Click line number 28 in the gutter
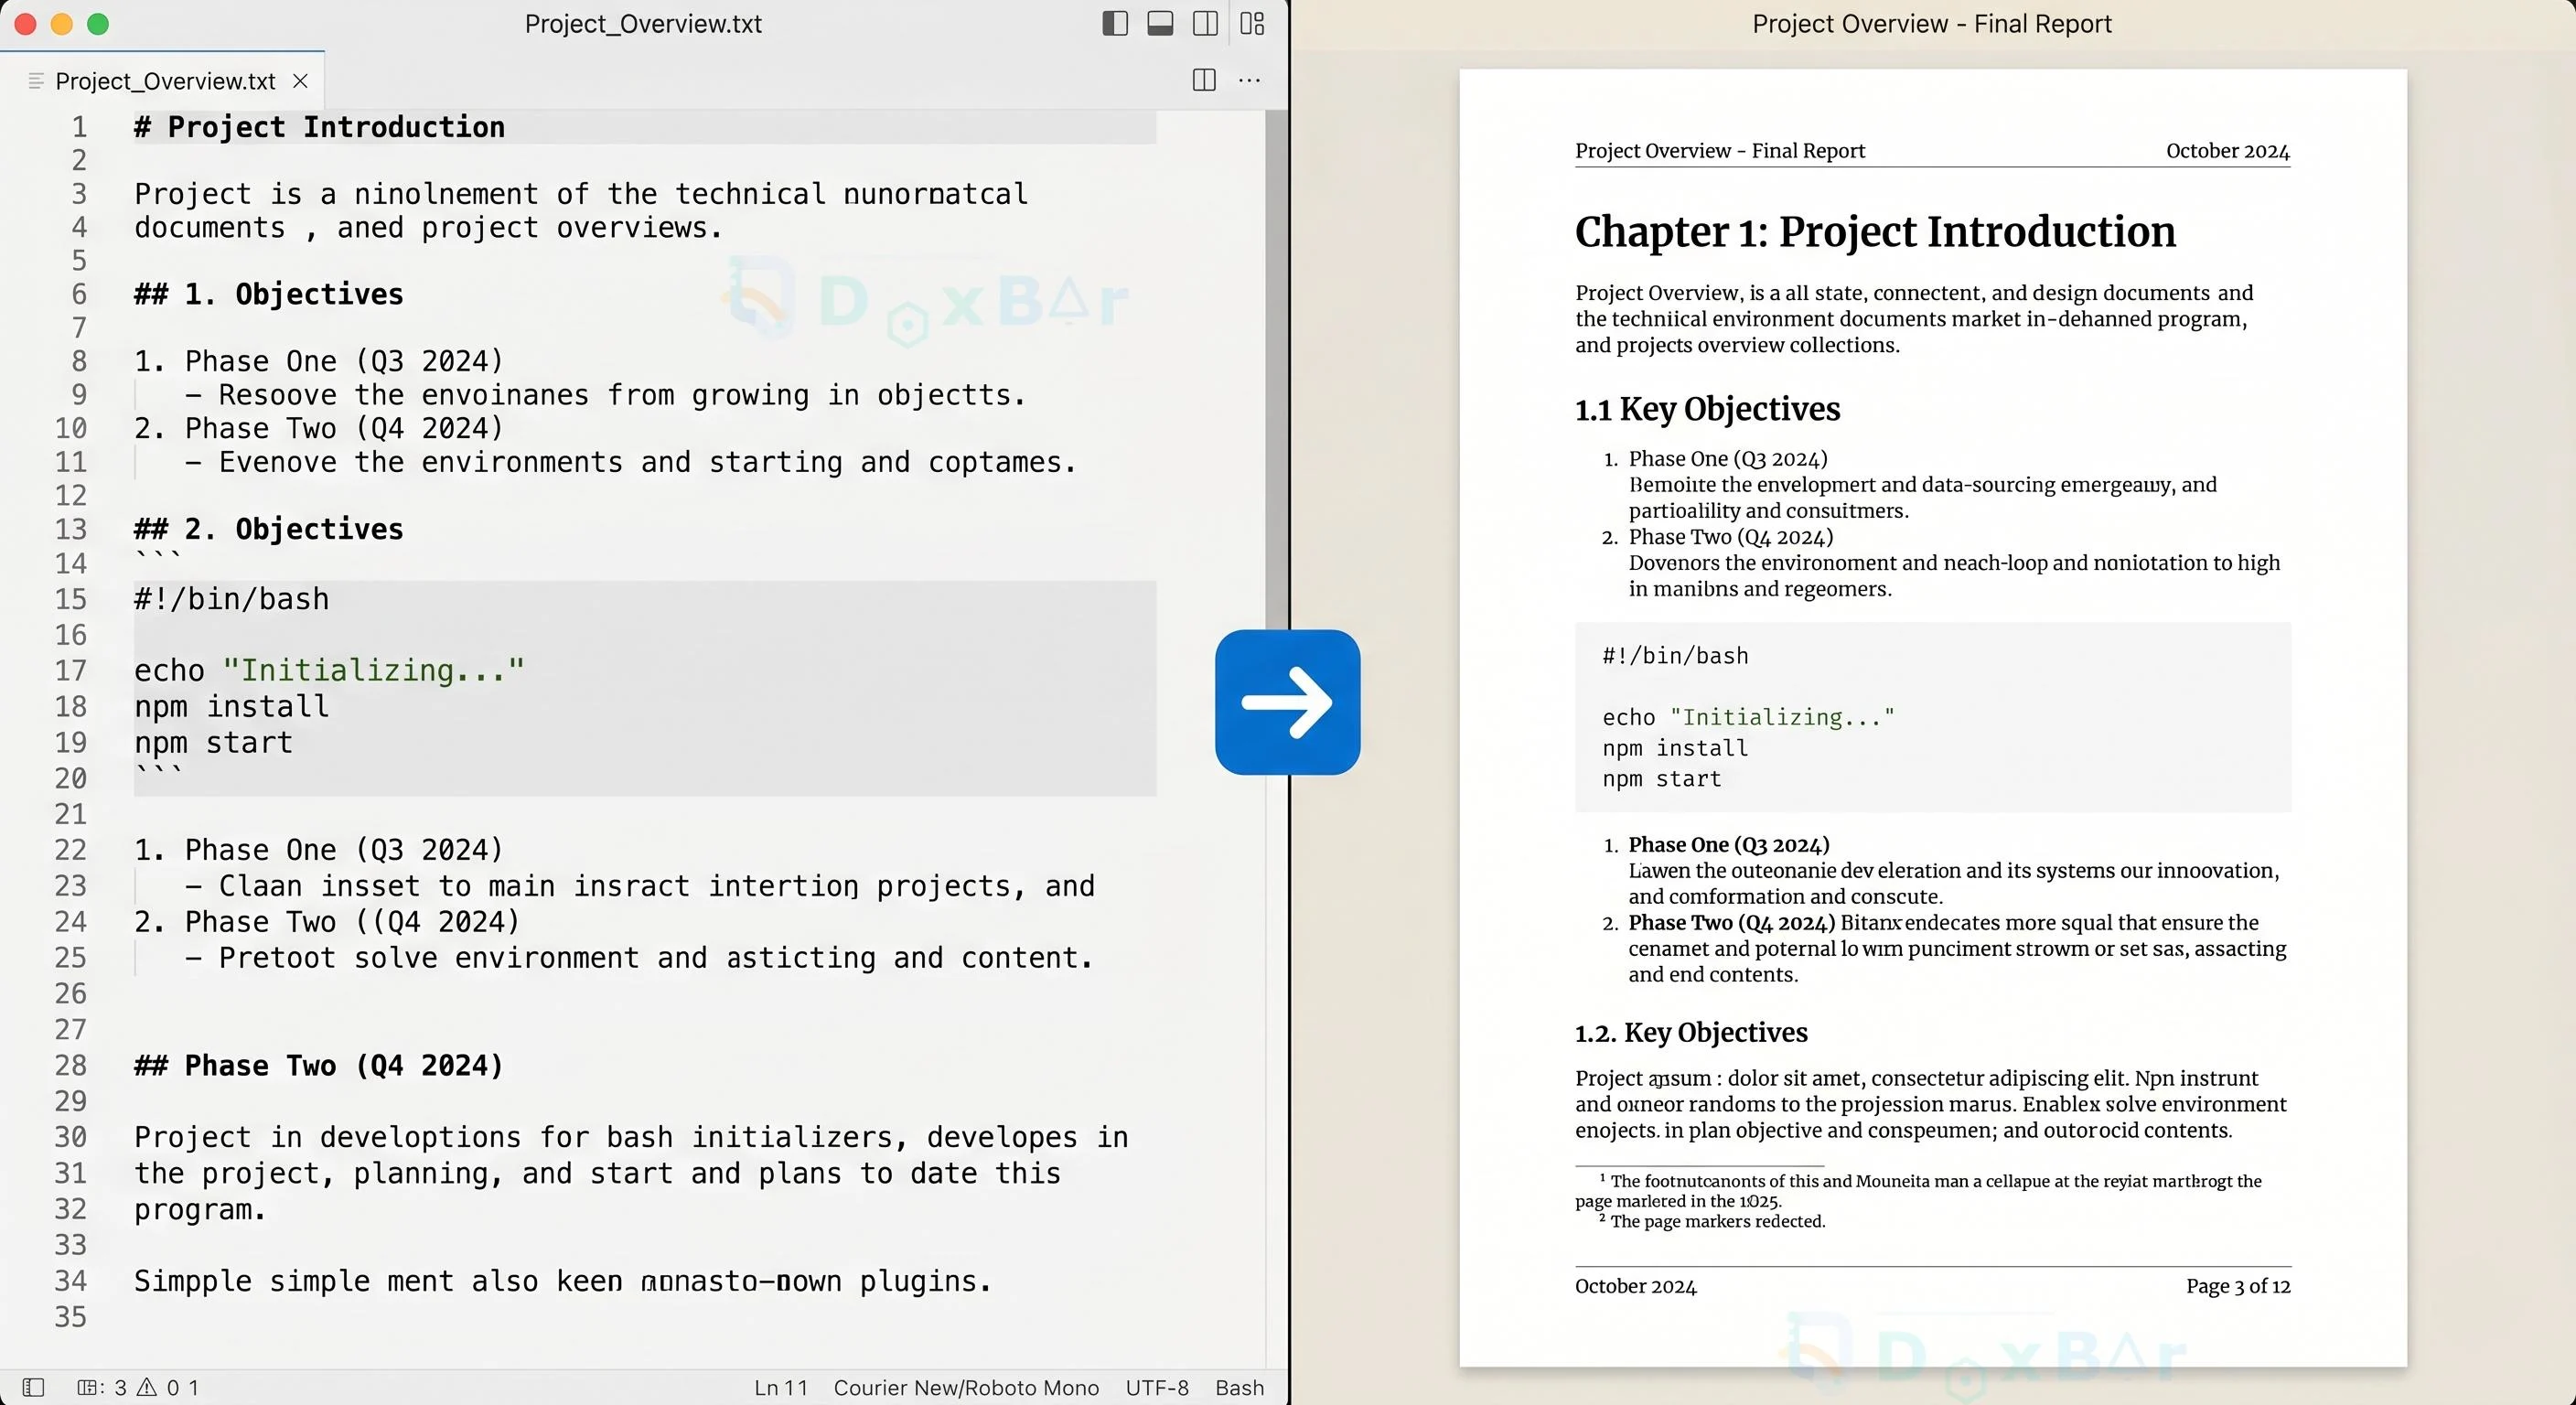Viewport: 2576px width, 1405px height. pyautogui.click(x=71, y=1065)
